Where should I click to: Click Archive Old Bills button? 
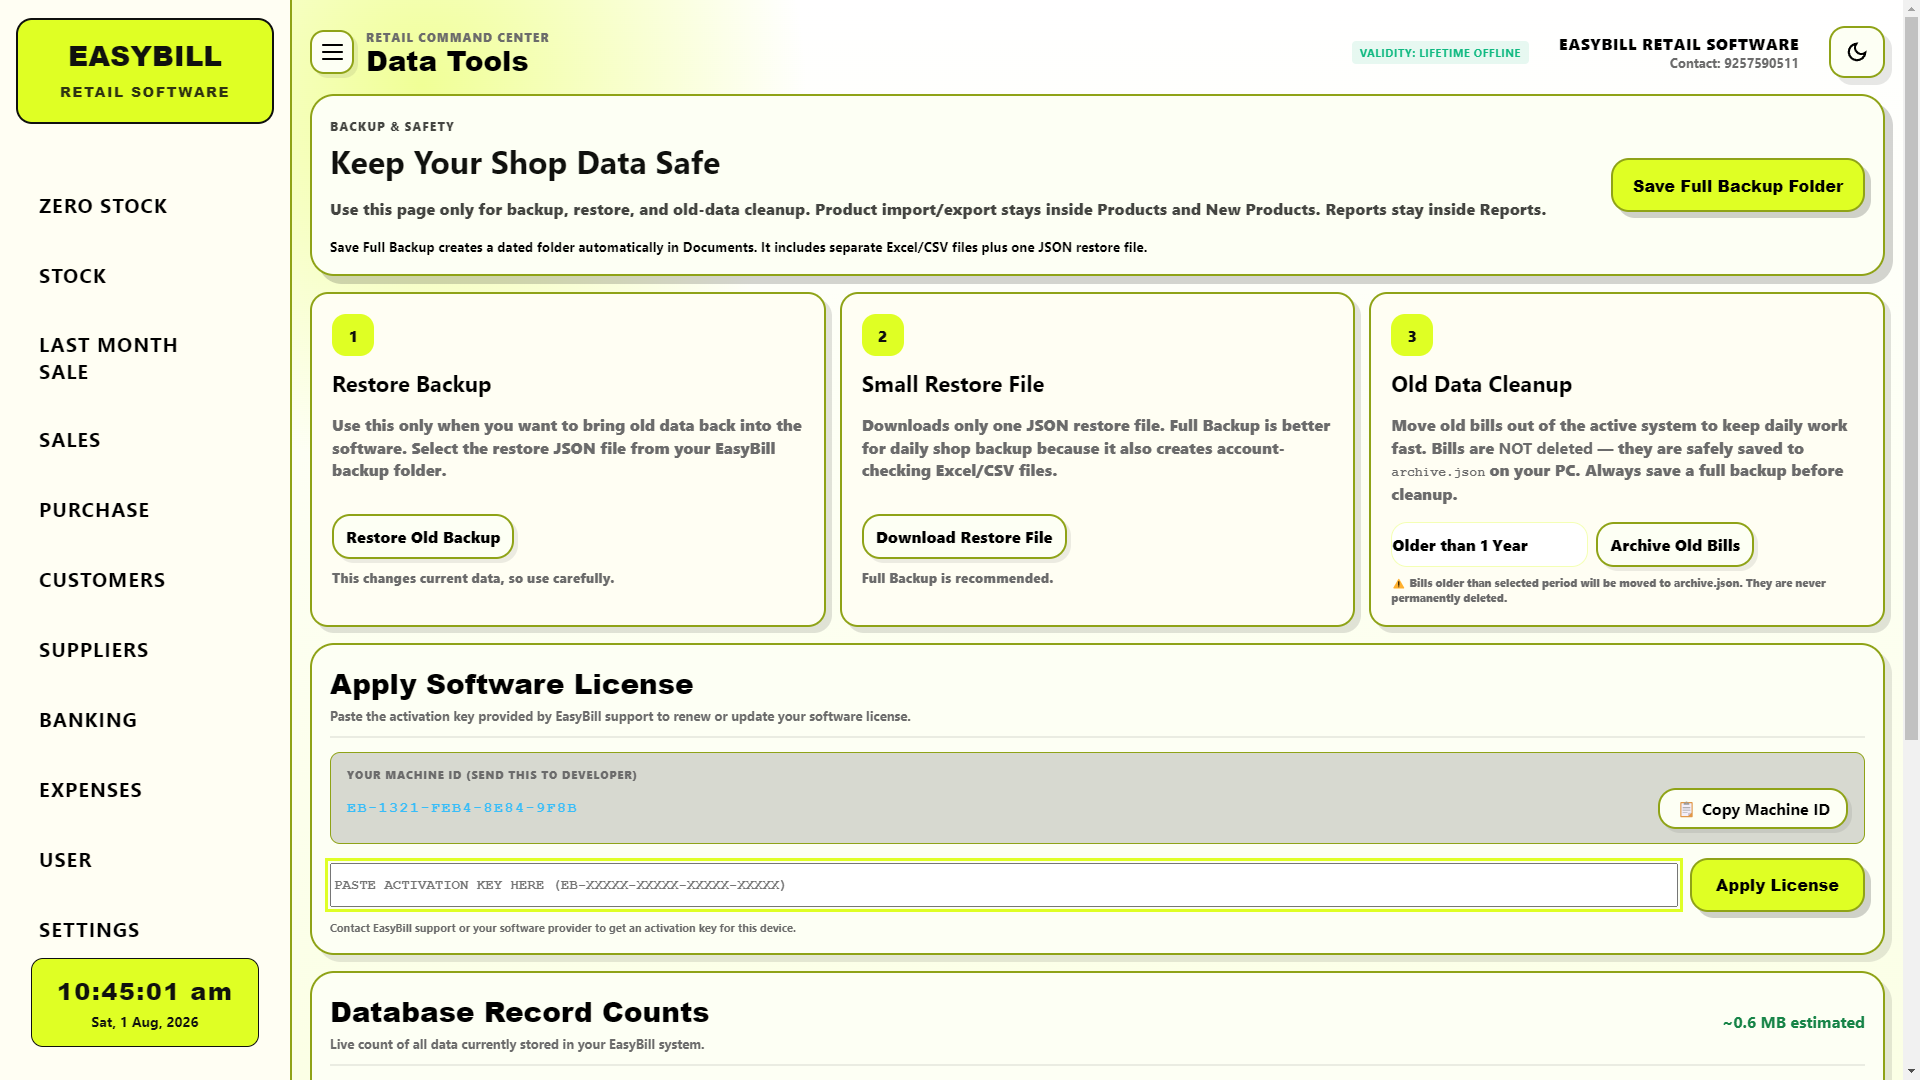(x=1674, y=545)
